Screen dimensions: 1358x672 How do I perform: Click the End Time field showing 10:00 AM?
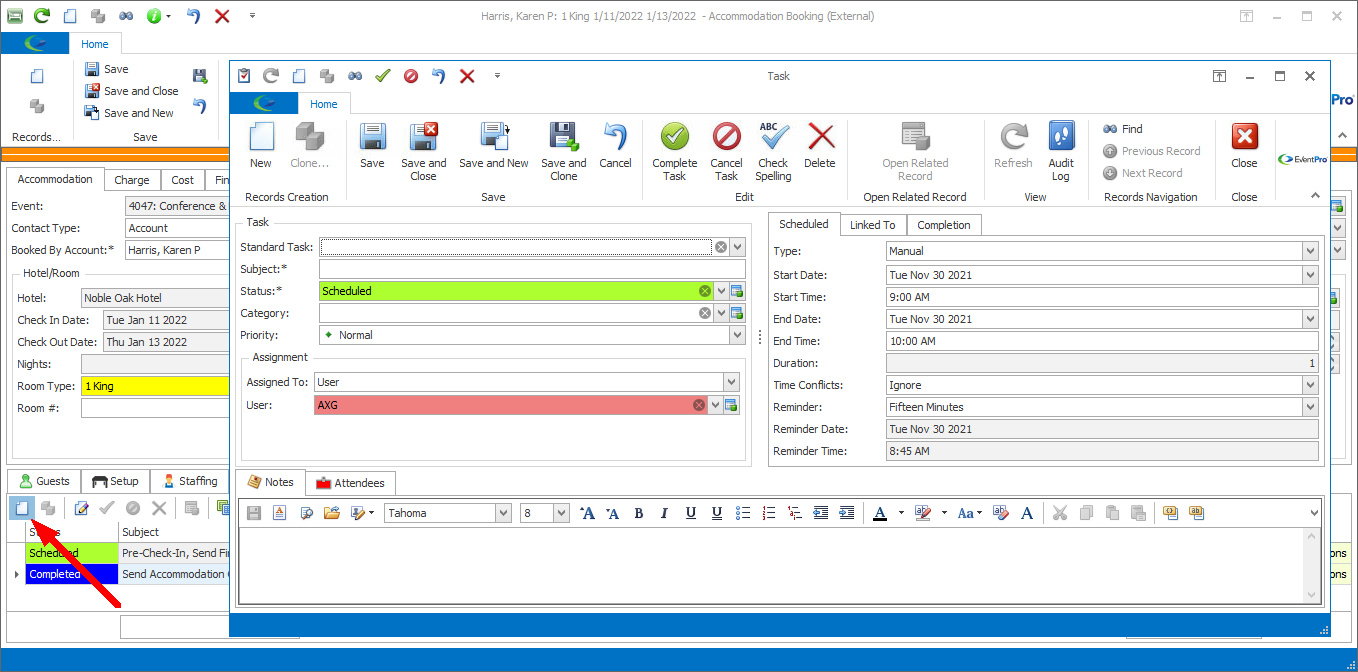point(1102,341)
